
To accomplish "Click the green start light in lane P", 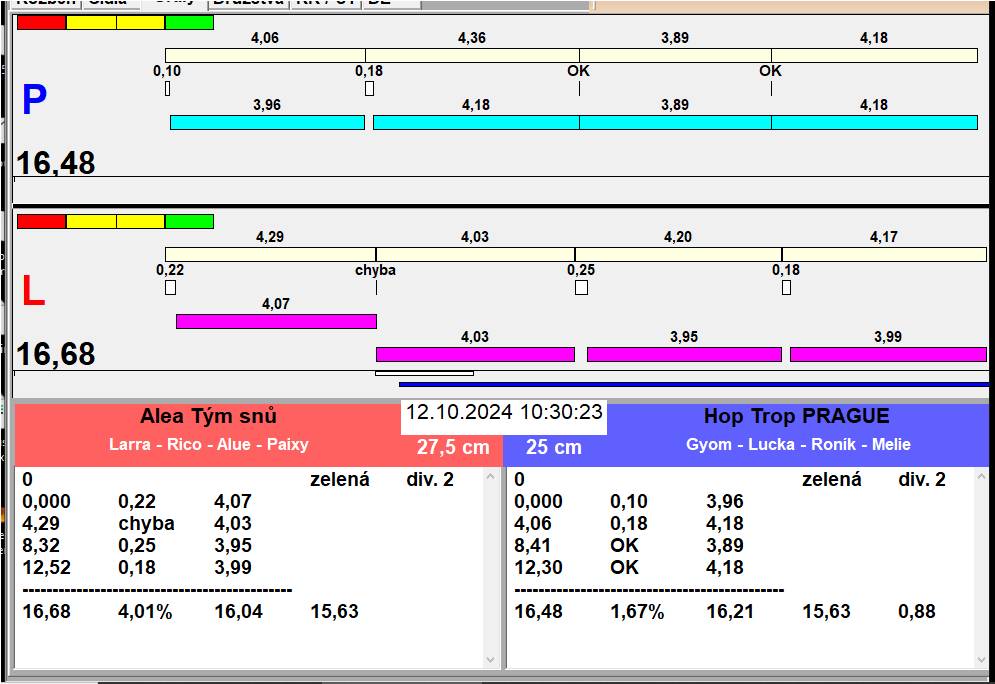I will tap(189, 22).
